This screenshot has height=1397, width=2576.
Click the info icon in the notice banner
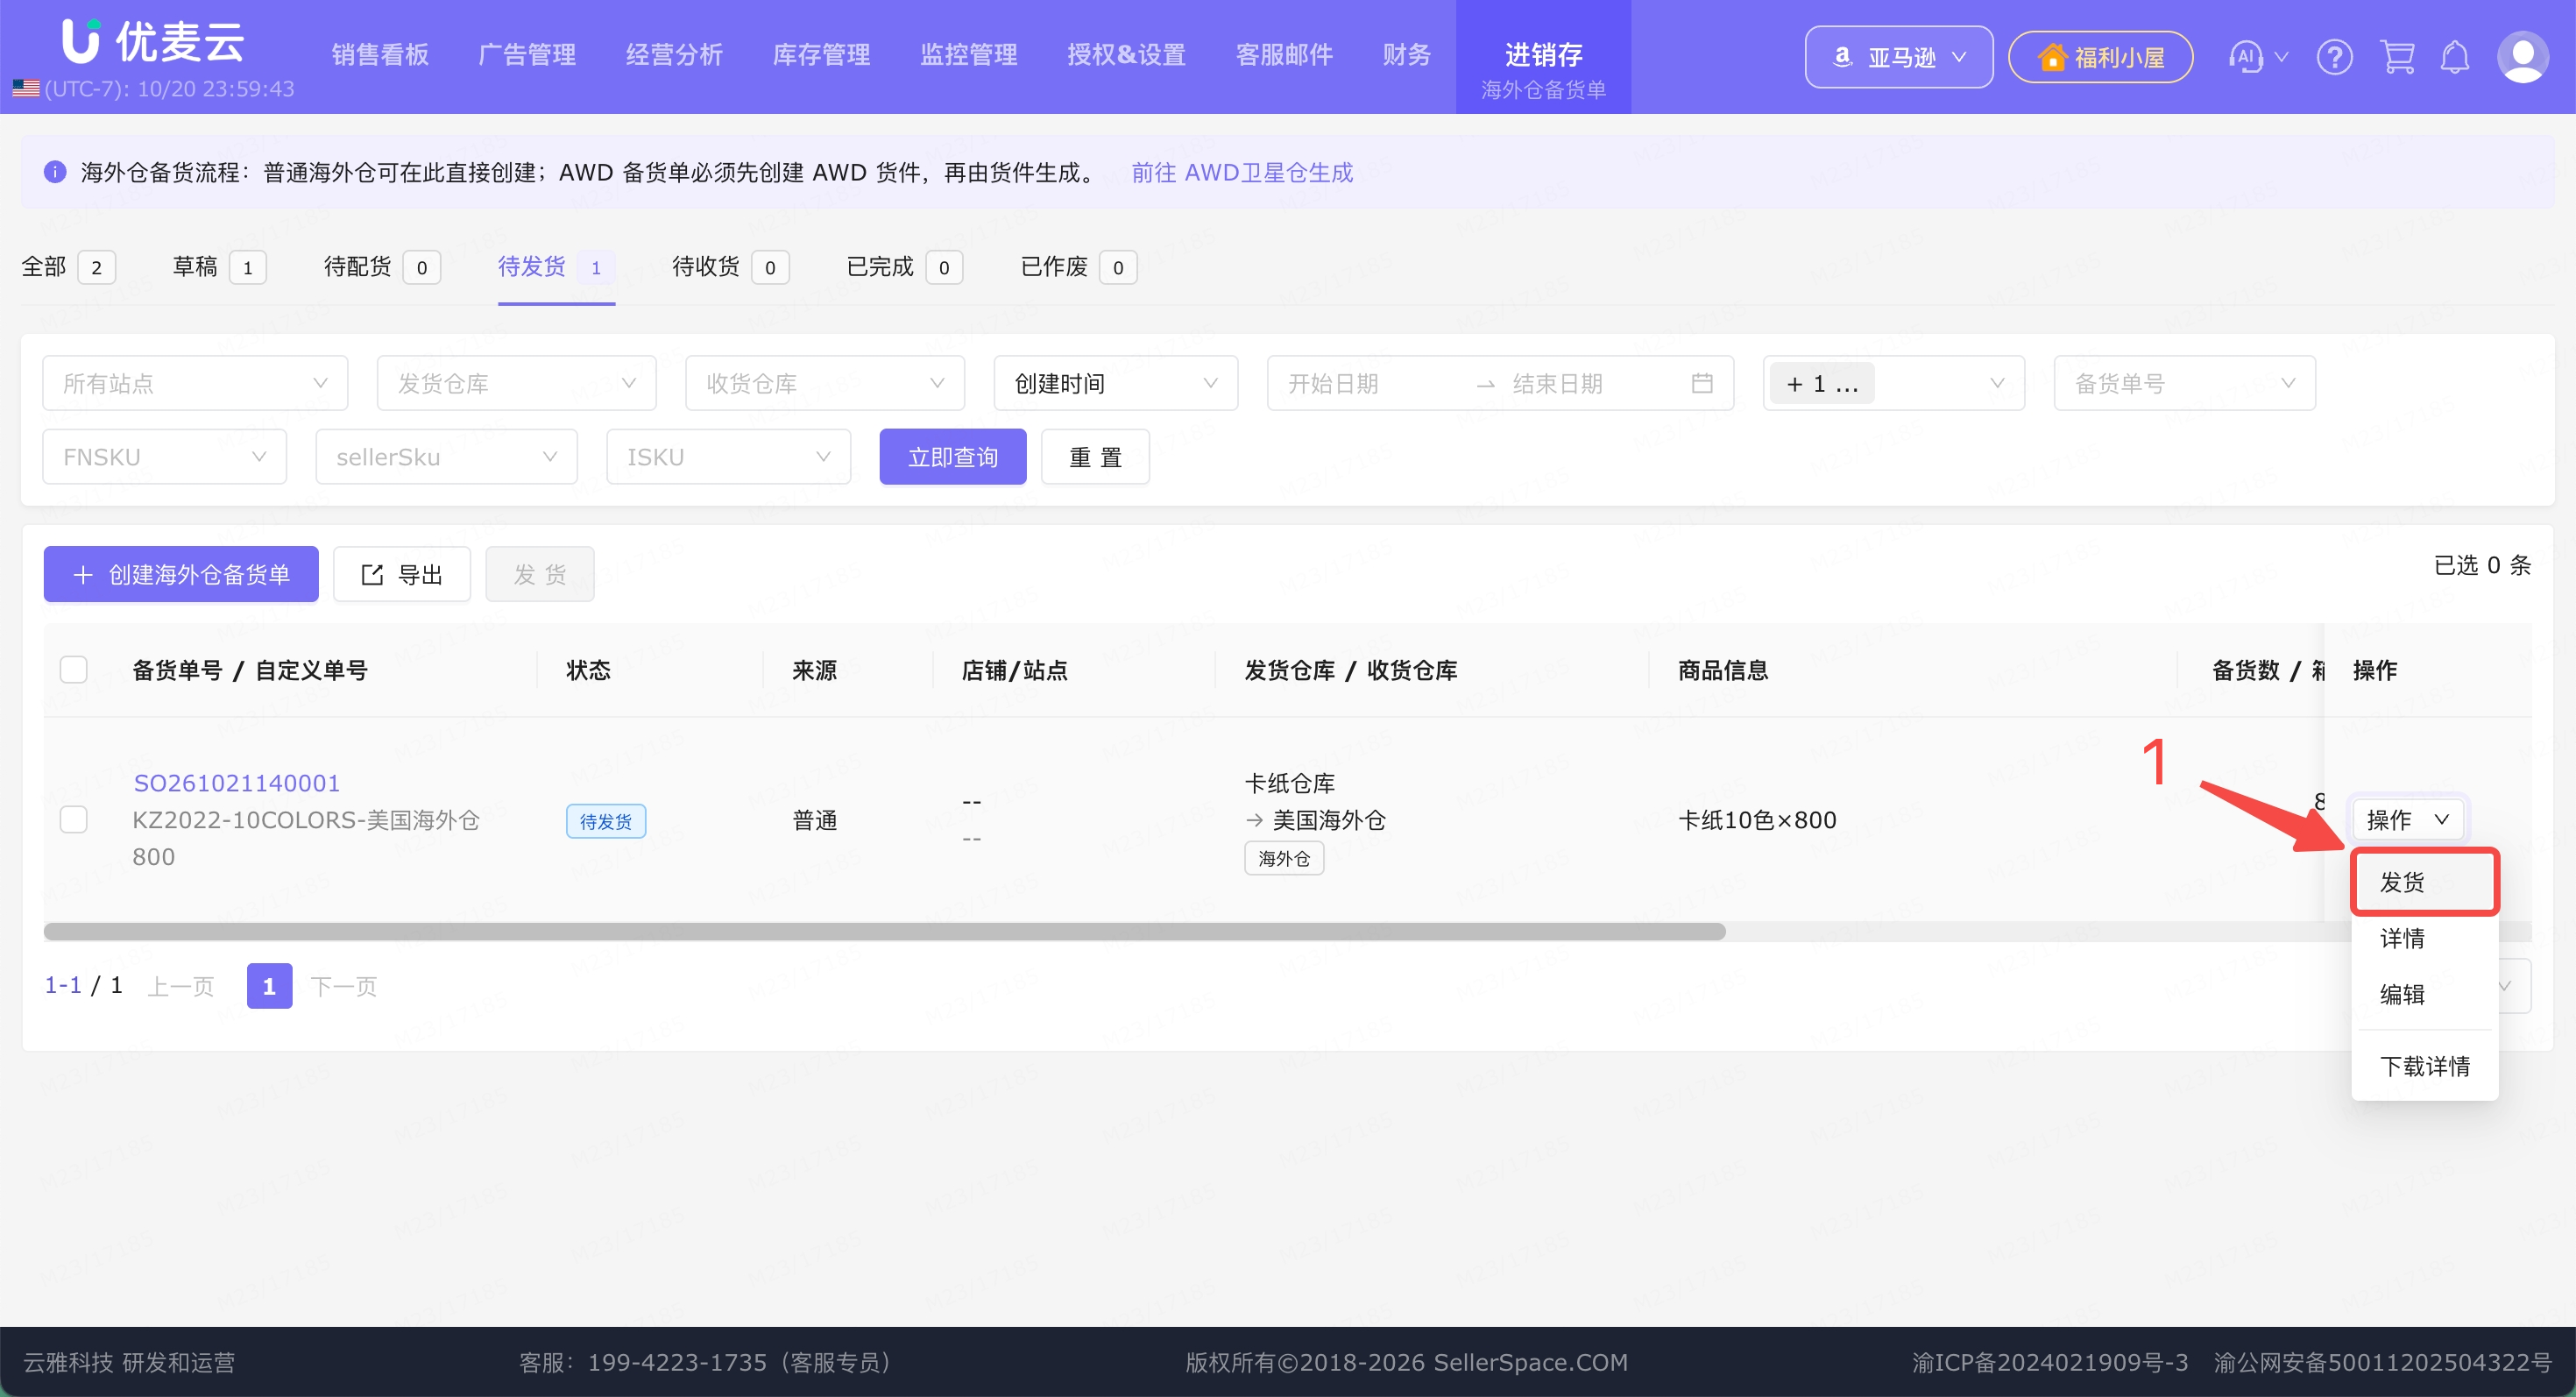coord(55,172)
